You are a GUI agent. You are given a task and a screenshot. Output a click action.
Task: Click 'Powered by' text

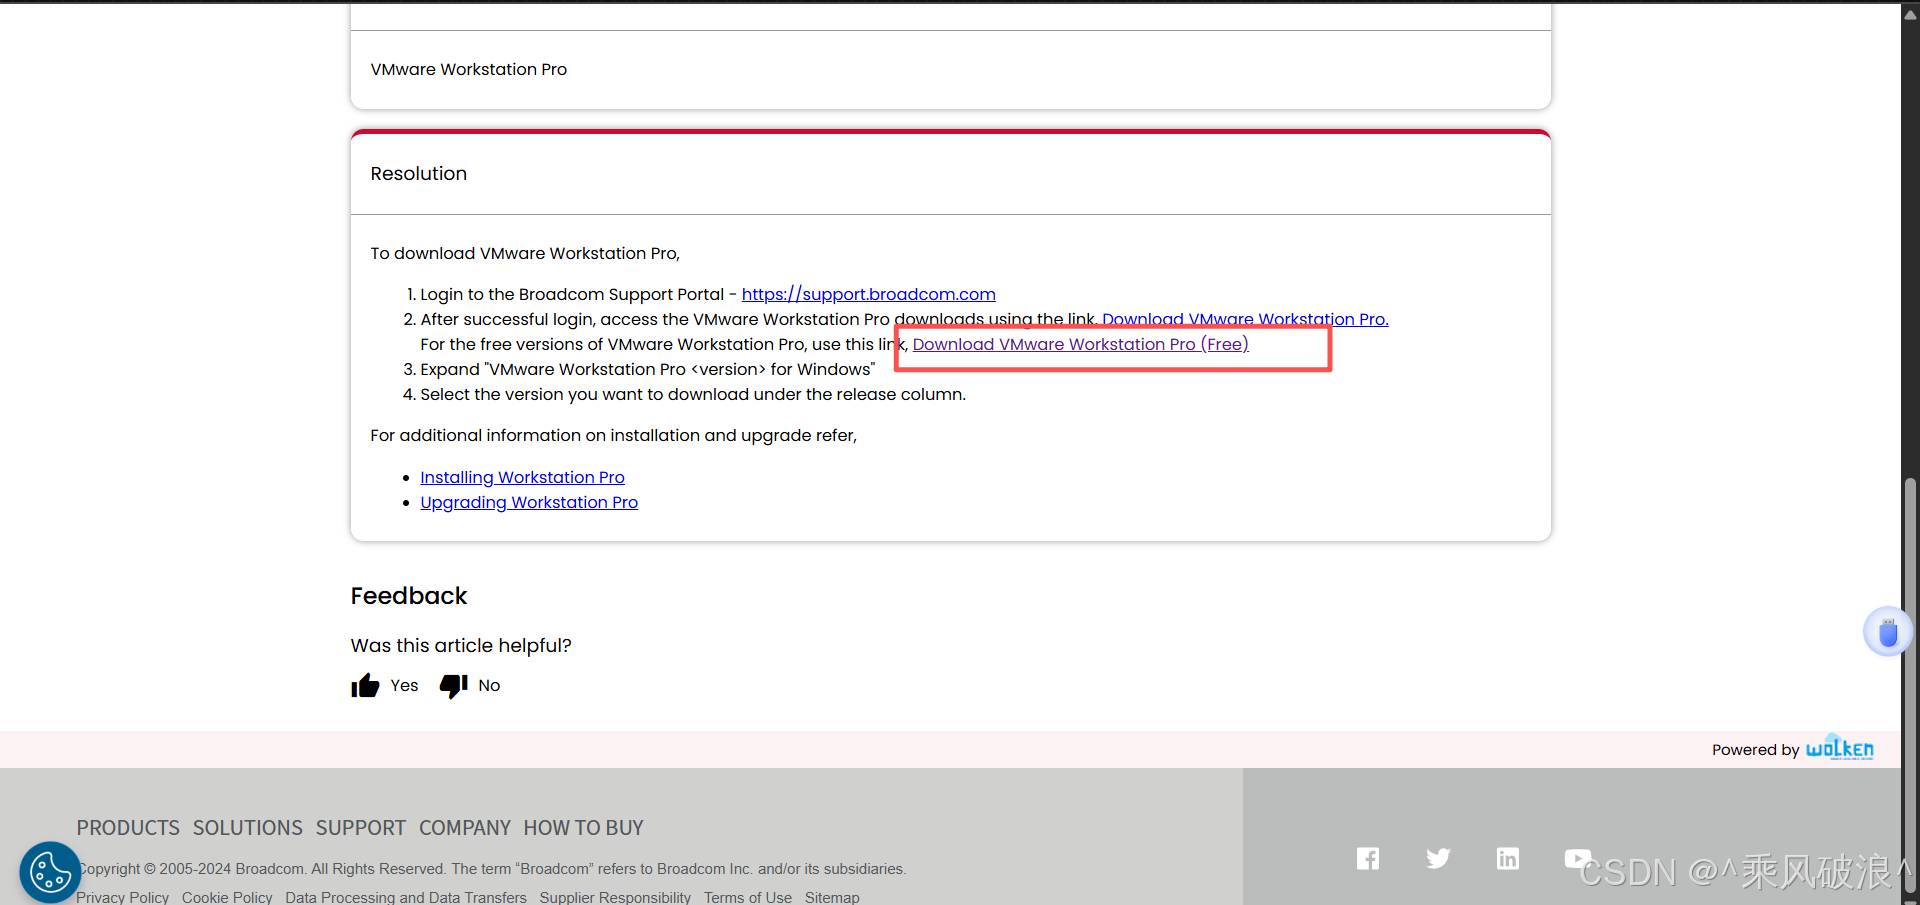coord(1755,749)
